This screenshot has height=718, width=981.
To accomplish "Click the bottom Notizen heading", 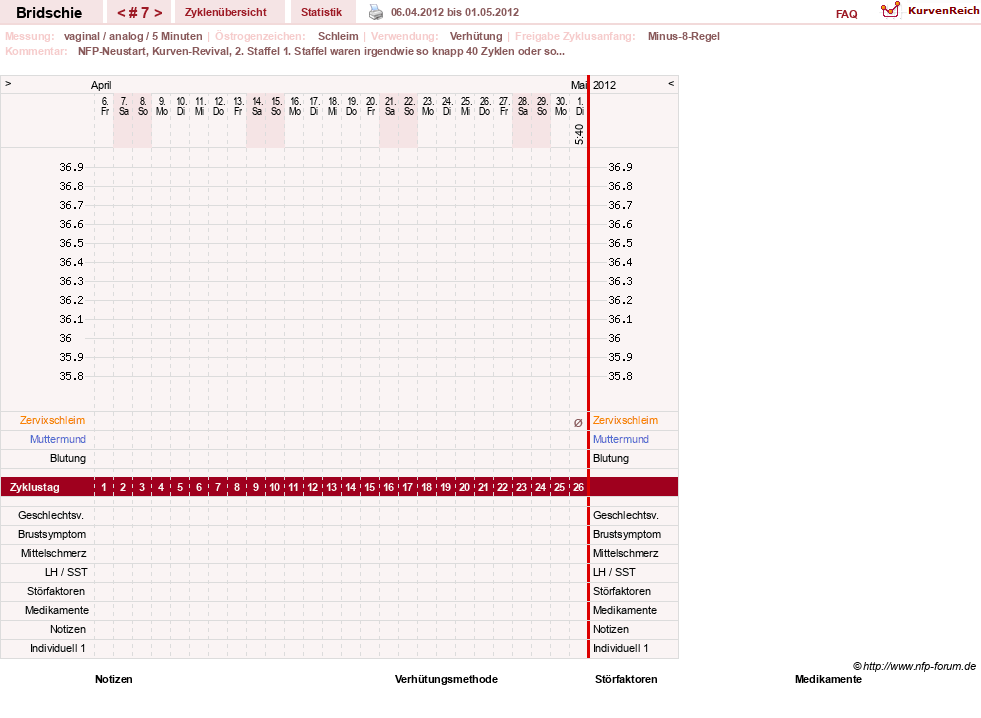I will pos(114,679).
